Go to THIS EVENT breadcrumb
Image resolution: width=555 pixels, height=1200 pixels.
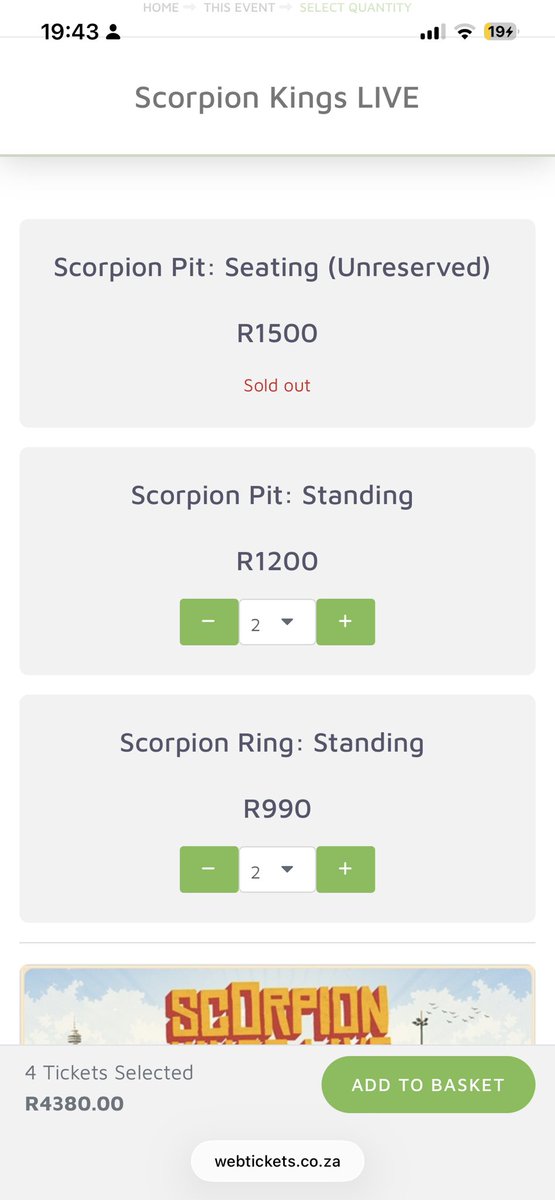(239, 7)
